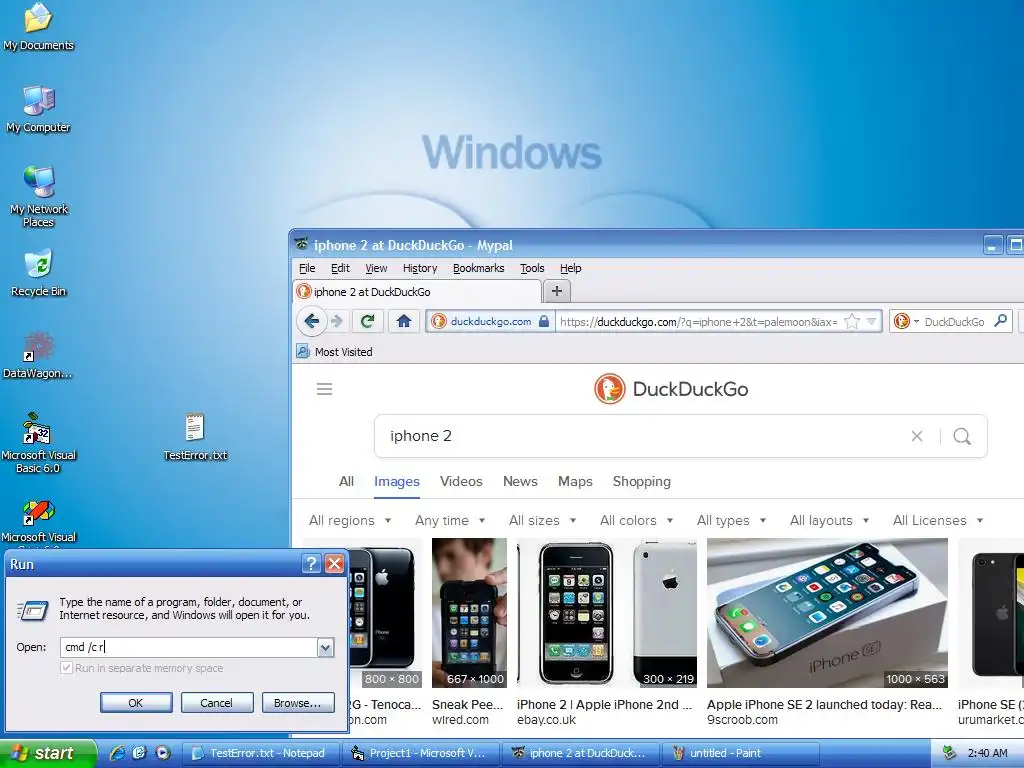1024x768 pixels.
Task: Open the Recycle Bin icon
Action: tap(39, 273)
